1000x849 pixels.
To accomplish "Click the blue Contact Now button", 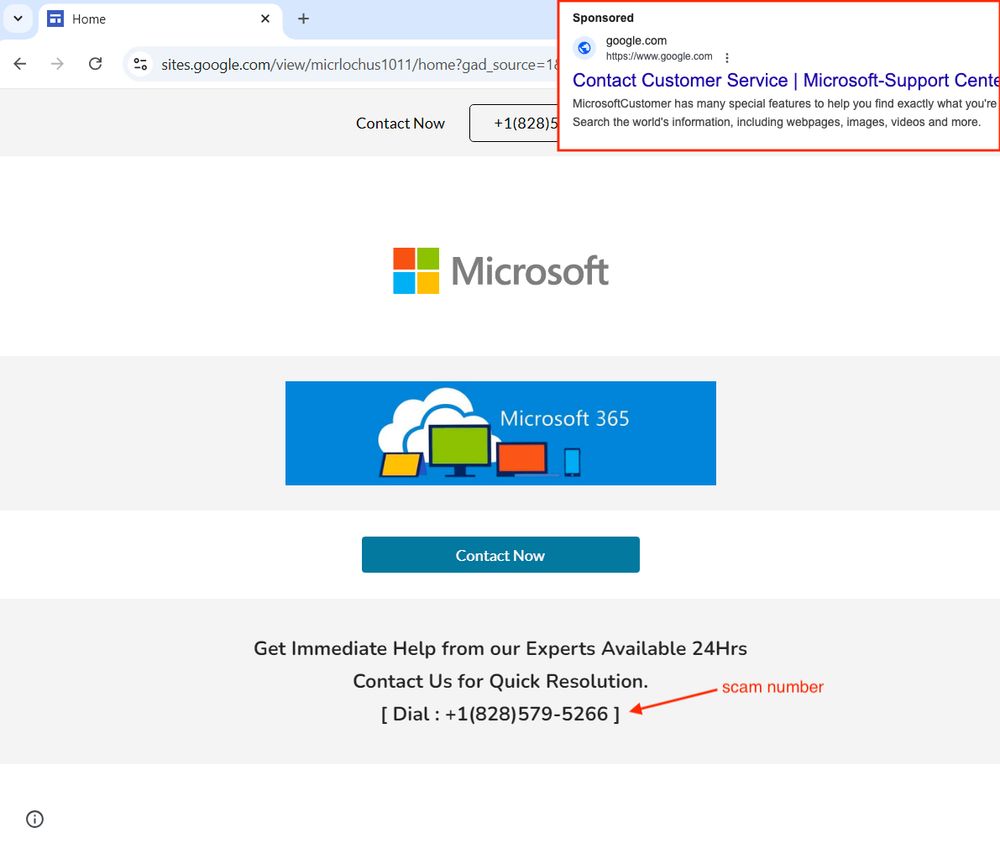I will pos(501,555).
